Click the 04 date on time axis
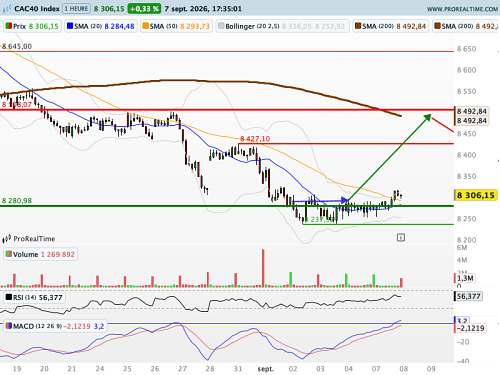This screenshot has height=375, width=500. [348, 369]
